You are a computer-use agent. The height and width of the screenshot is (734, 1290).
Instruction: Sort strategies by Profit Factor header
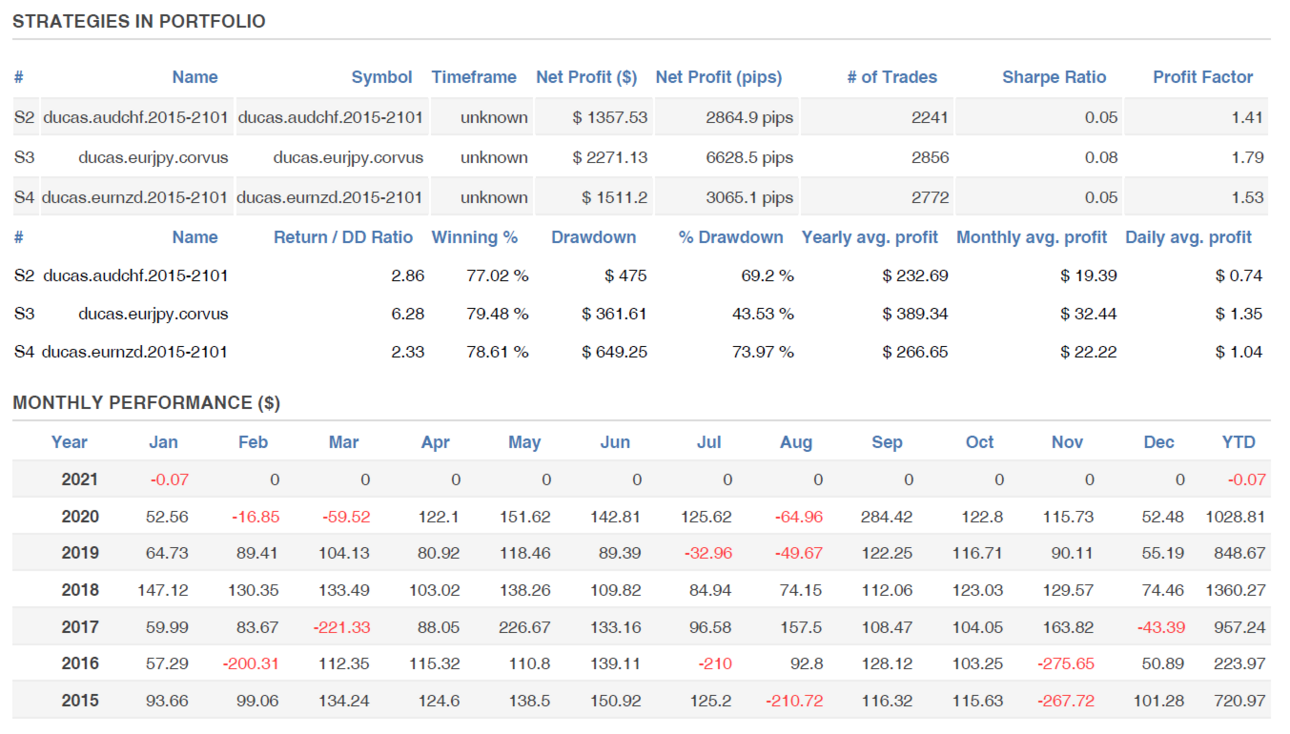coord(1203,77)
